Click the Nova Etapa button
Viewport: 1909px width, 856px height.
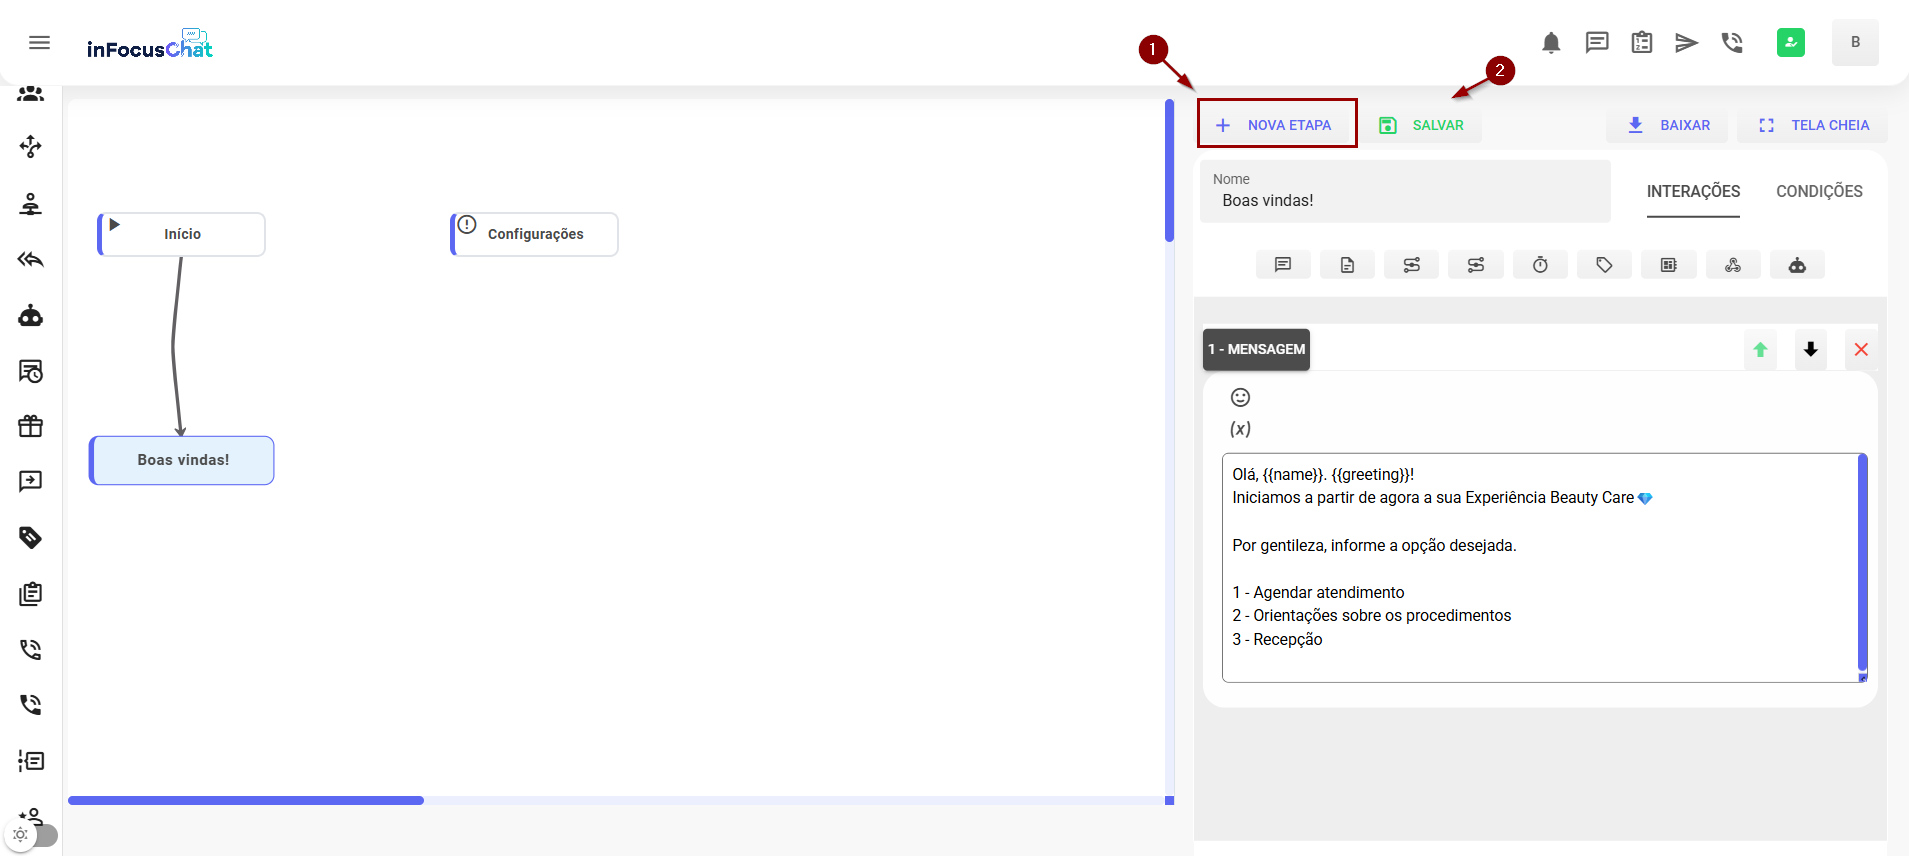tap(1276, 125)
